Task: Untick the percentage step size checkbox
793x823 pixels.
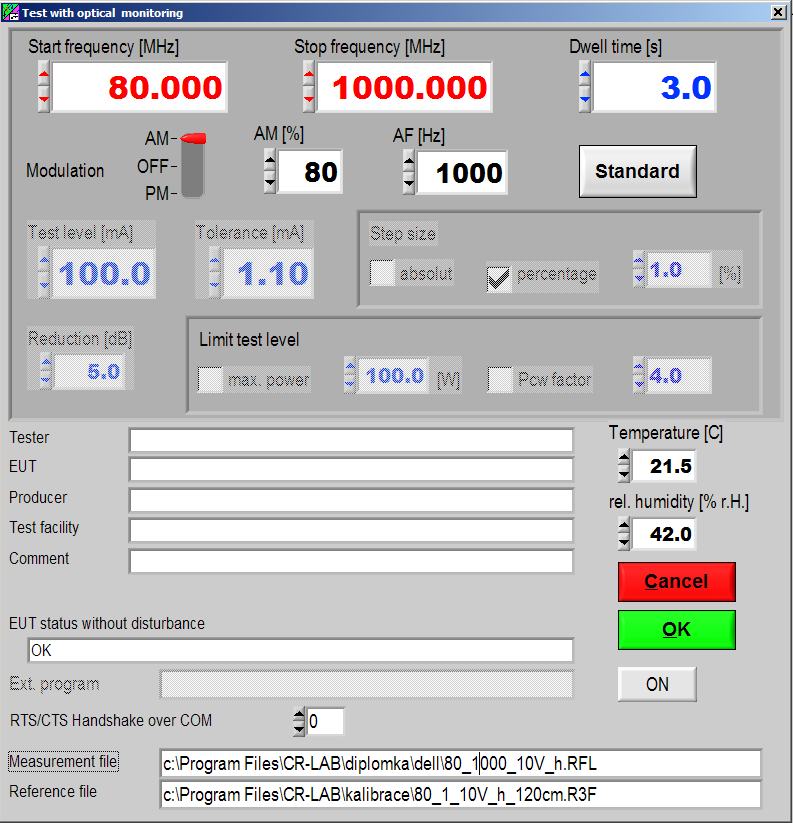Action: click(x=499, y=279)
